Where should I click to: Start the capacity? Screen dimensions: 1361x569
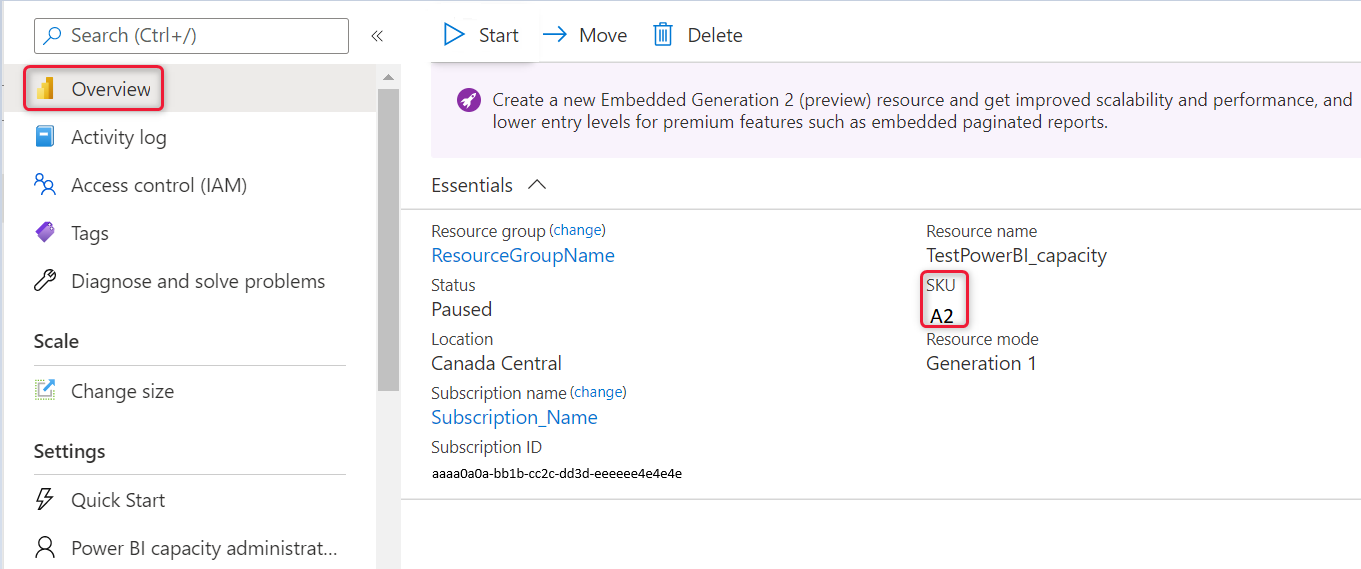coord(481,35)
